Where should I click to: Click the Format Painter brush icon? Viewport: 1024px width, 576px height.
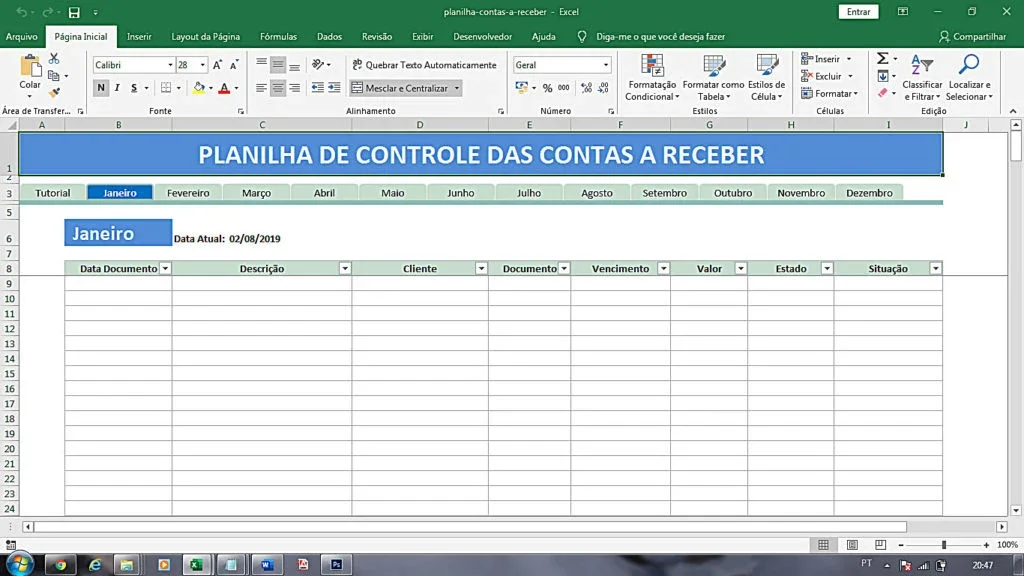(x=54, y=93)
